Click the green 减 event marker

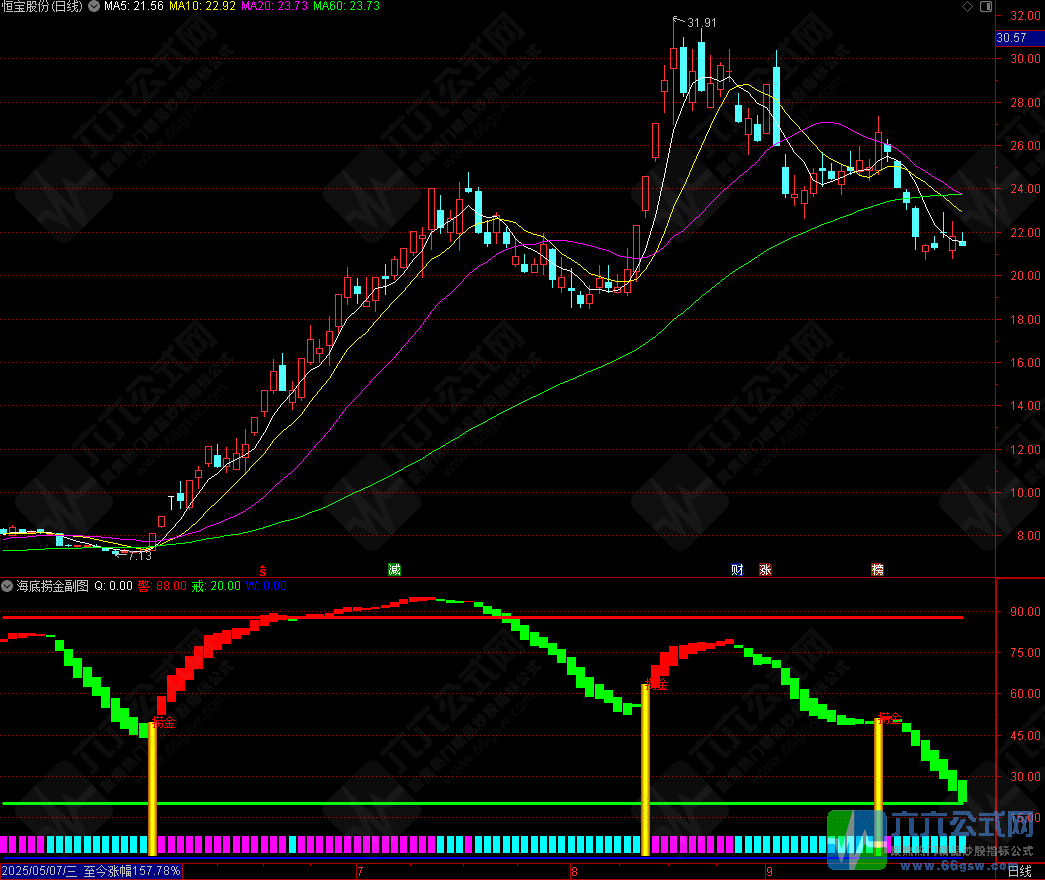[394, 570]
